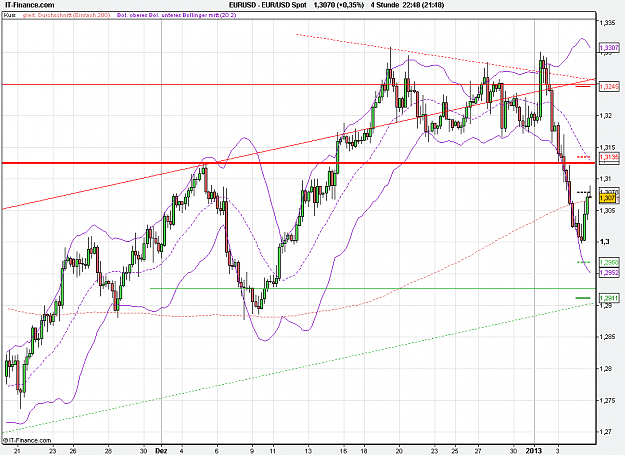The width and height of the screenshot is (625, 455).
Task: Click the 1,275 price axis label
Action: 608,400
